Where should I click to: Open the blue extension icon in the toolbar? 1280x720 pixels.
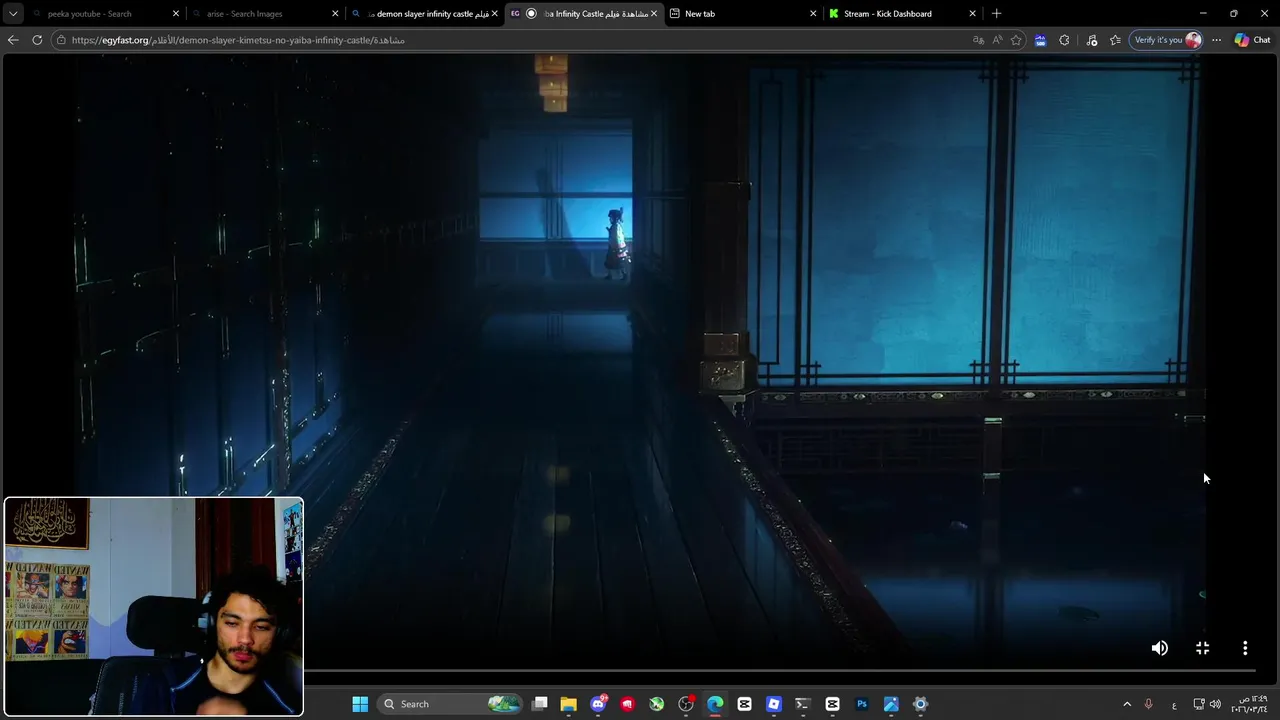1040,40
